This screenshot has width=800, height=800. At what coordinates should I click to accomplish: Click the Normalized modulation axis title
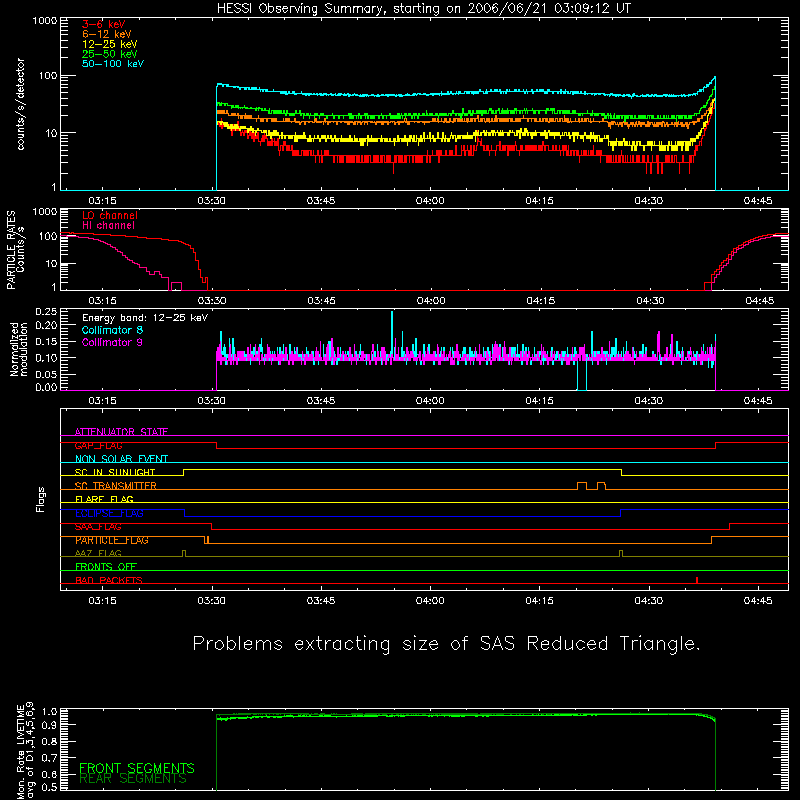(x=19, y=349)
